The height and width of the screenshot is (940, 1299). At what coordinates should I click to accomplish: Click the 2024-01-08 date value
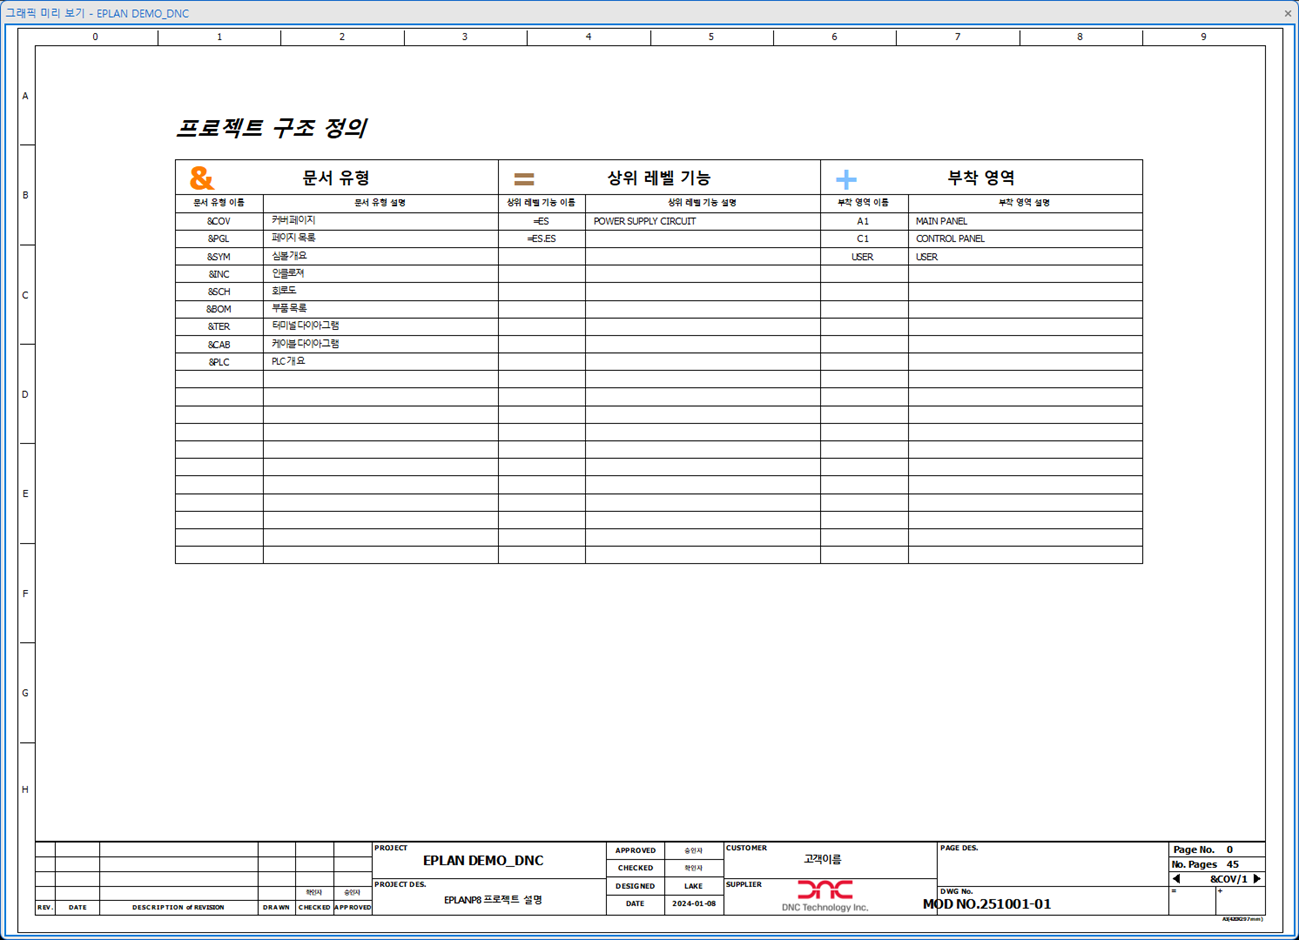694,904
